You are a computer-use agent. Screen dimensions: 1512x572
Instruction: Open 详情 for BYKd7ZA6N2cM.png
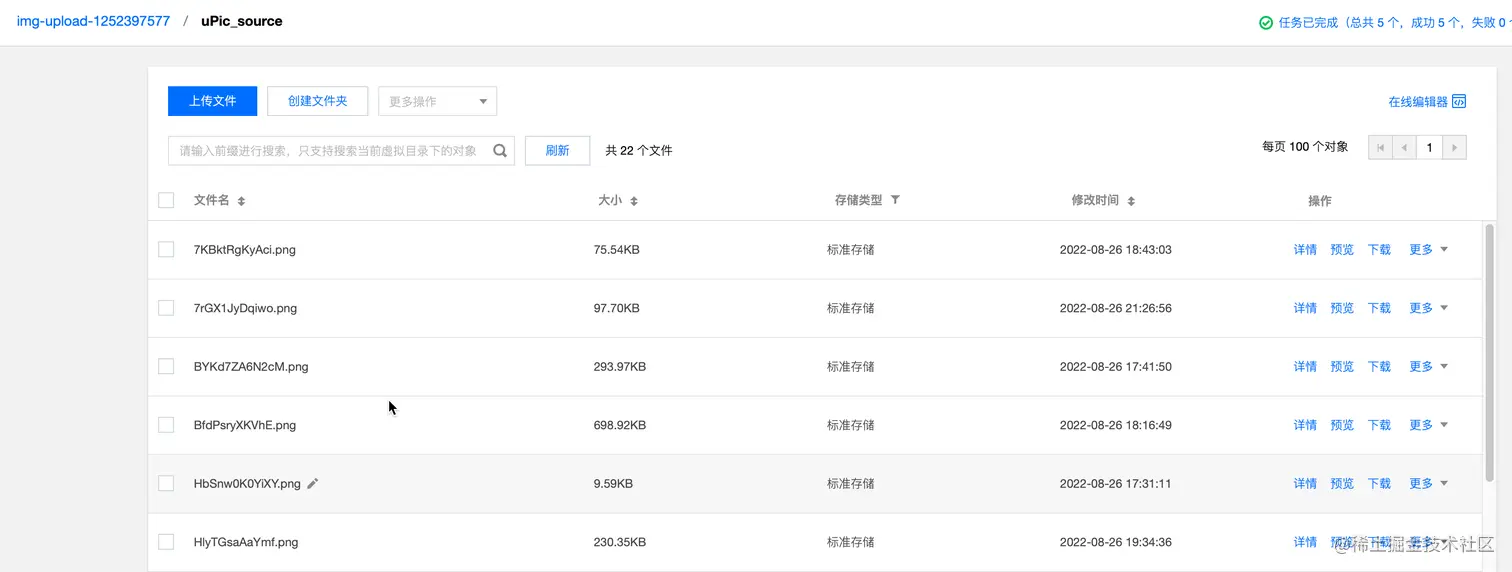coord(1305,366)
